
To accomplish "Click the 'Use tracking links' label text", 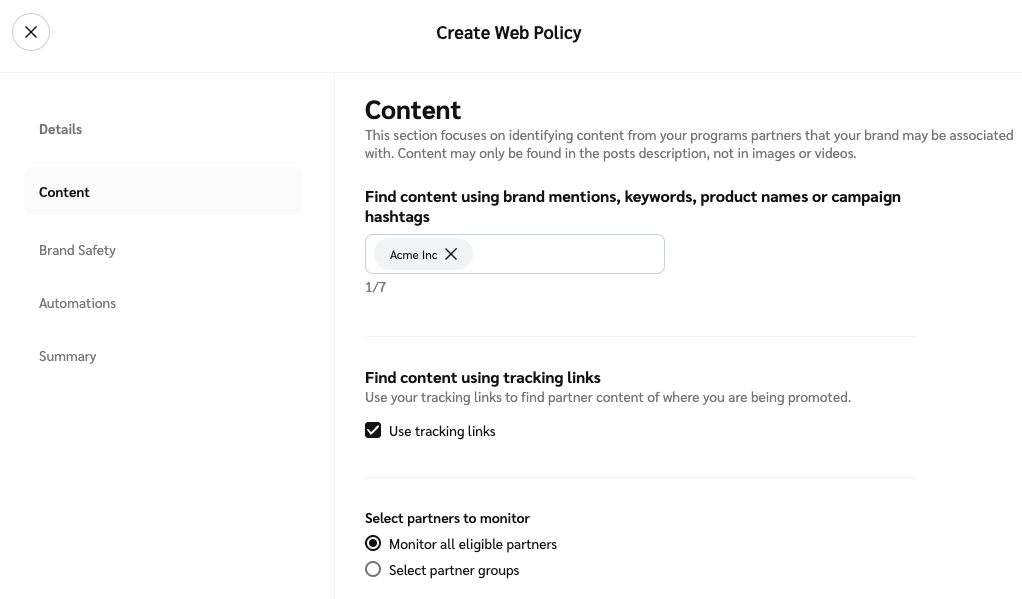I will 442,431.
